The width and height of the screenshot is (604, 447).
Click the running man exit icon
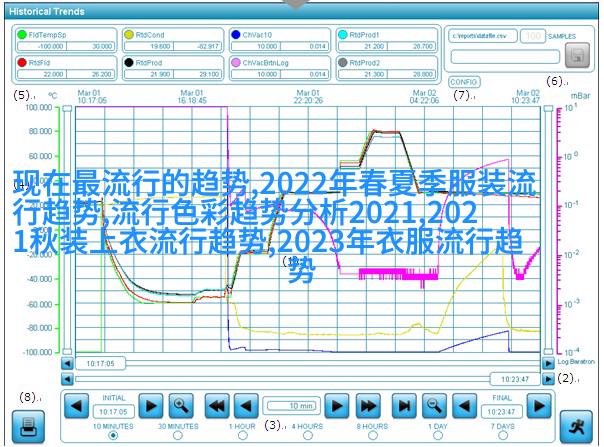[x=576, y=427]
